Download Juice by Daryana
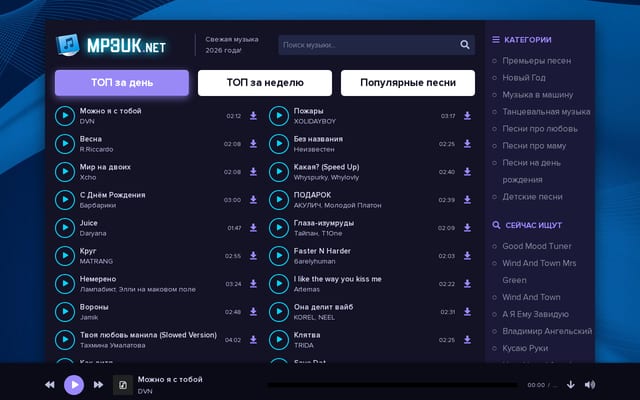Viewport: 640px width, 400px height. (253, 228)
